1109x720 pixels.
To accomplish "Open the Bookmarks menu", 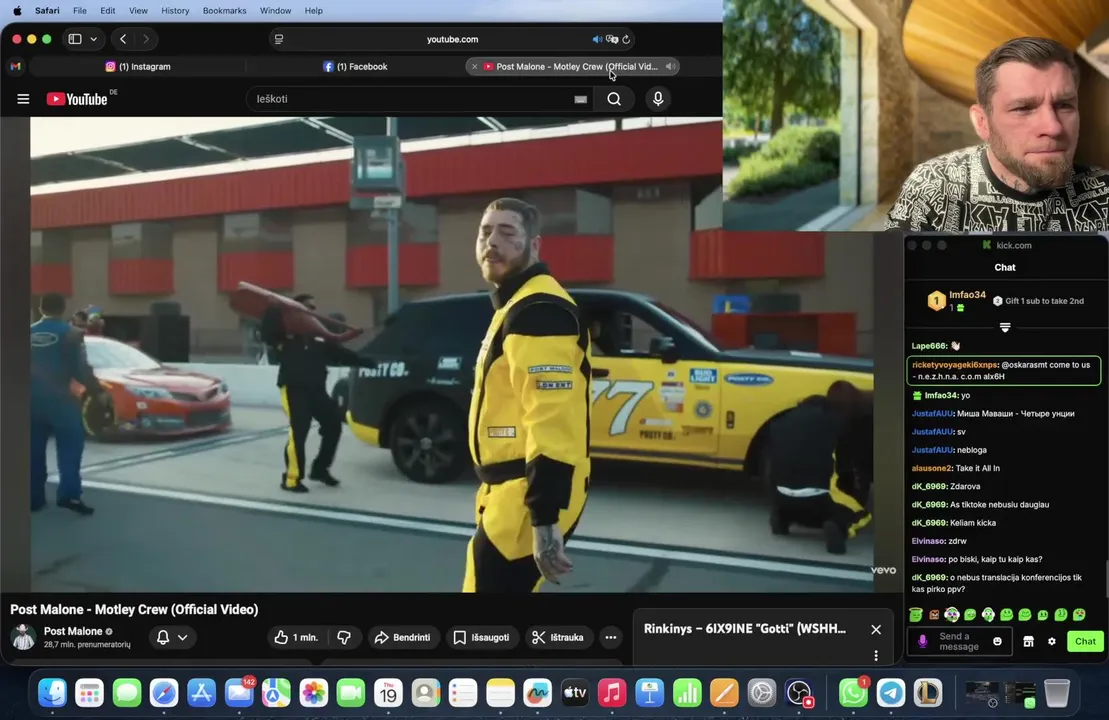I will point(224,11).
